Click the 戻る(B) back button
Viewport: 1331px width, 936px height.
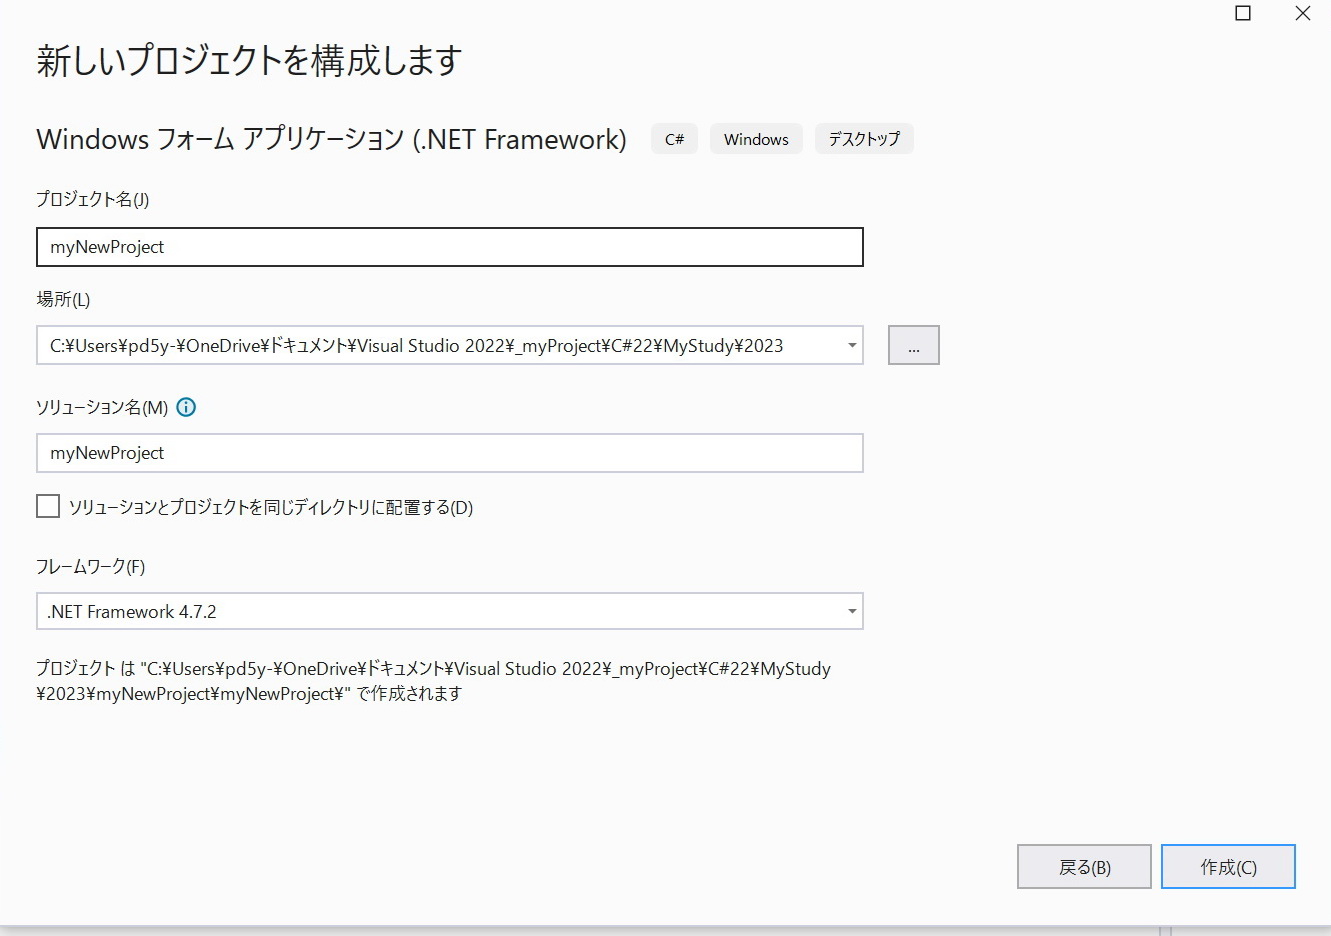click(1084, 867)
